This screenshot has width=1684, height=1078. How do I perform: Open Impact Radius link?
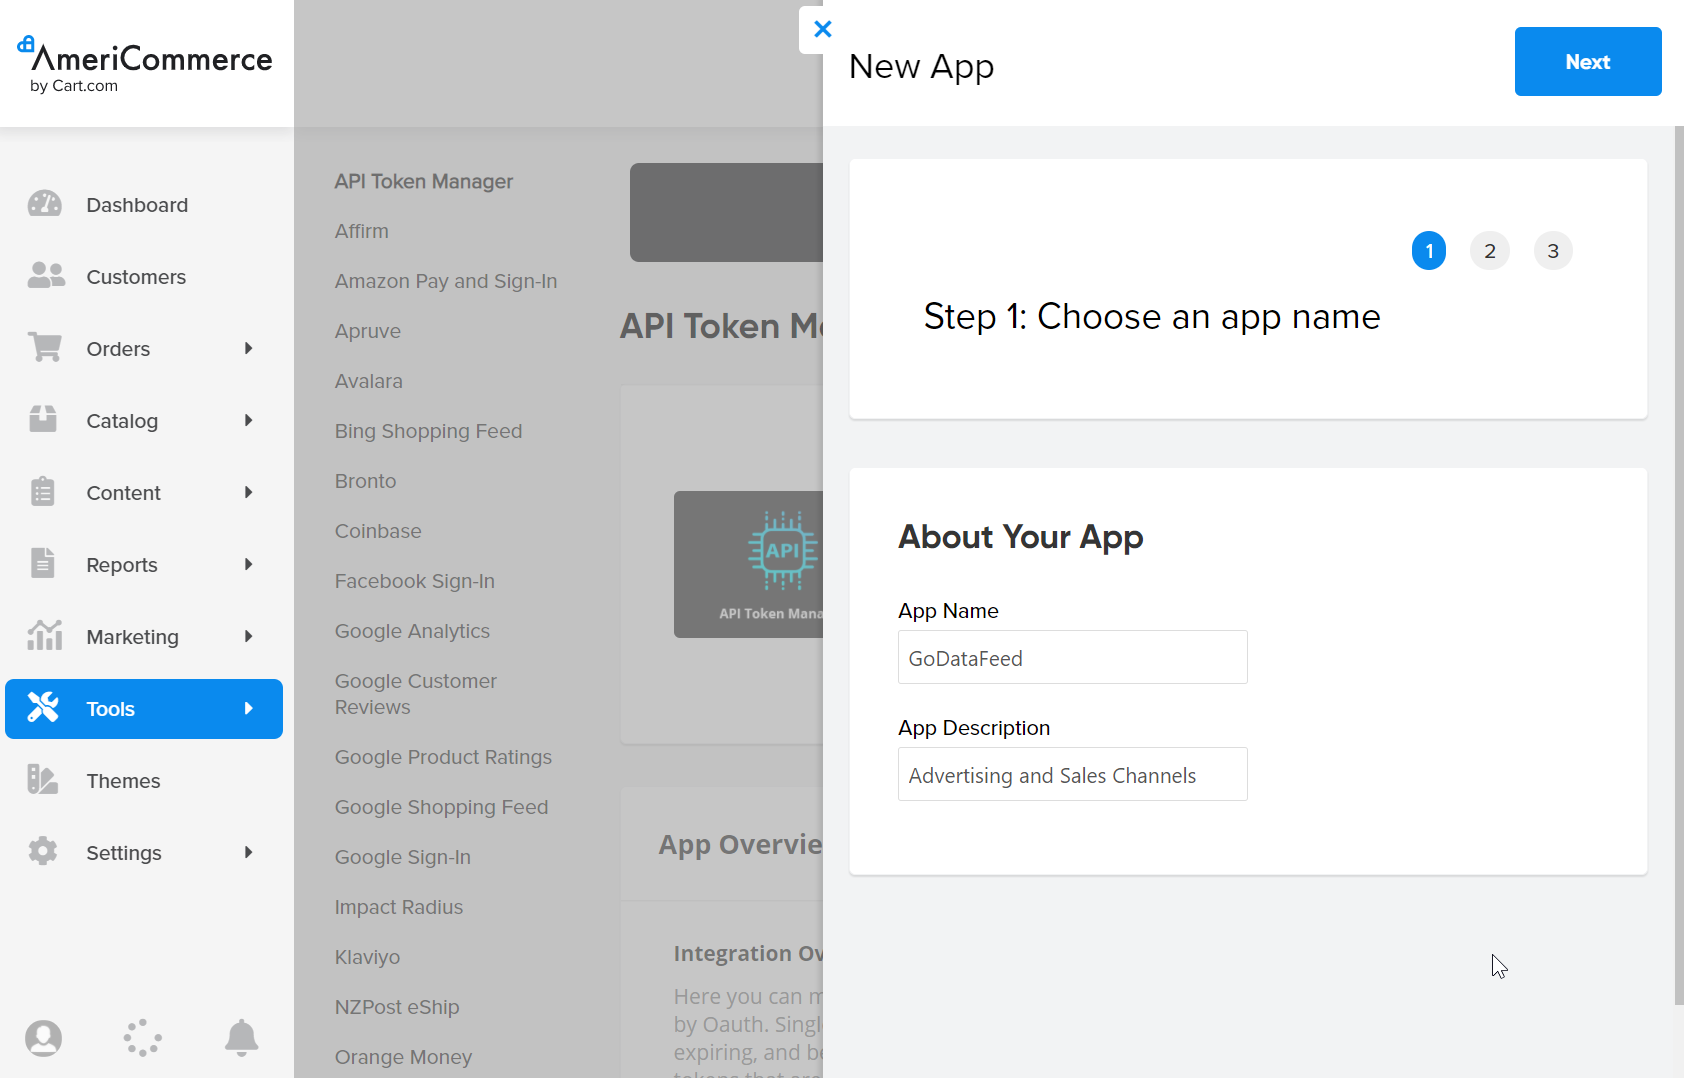tap(399, 907)
